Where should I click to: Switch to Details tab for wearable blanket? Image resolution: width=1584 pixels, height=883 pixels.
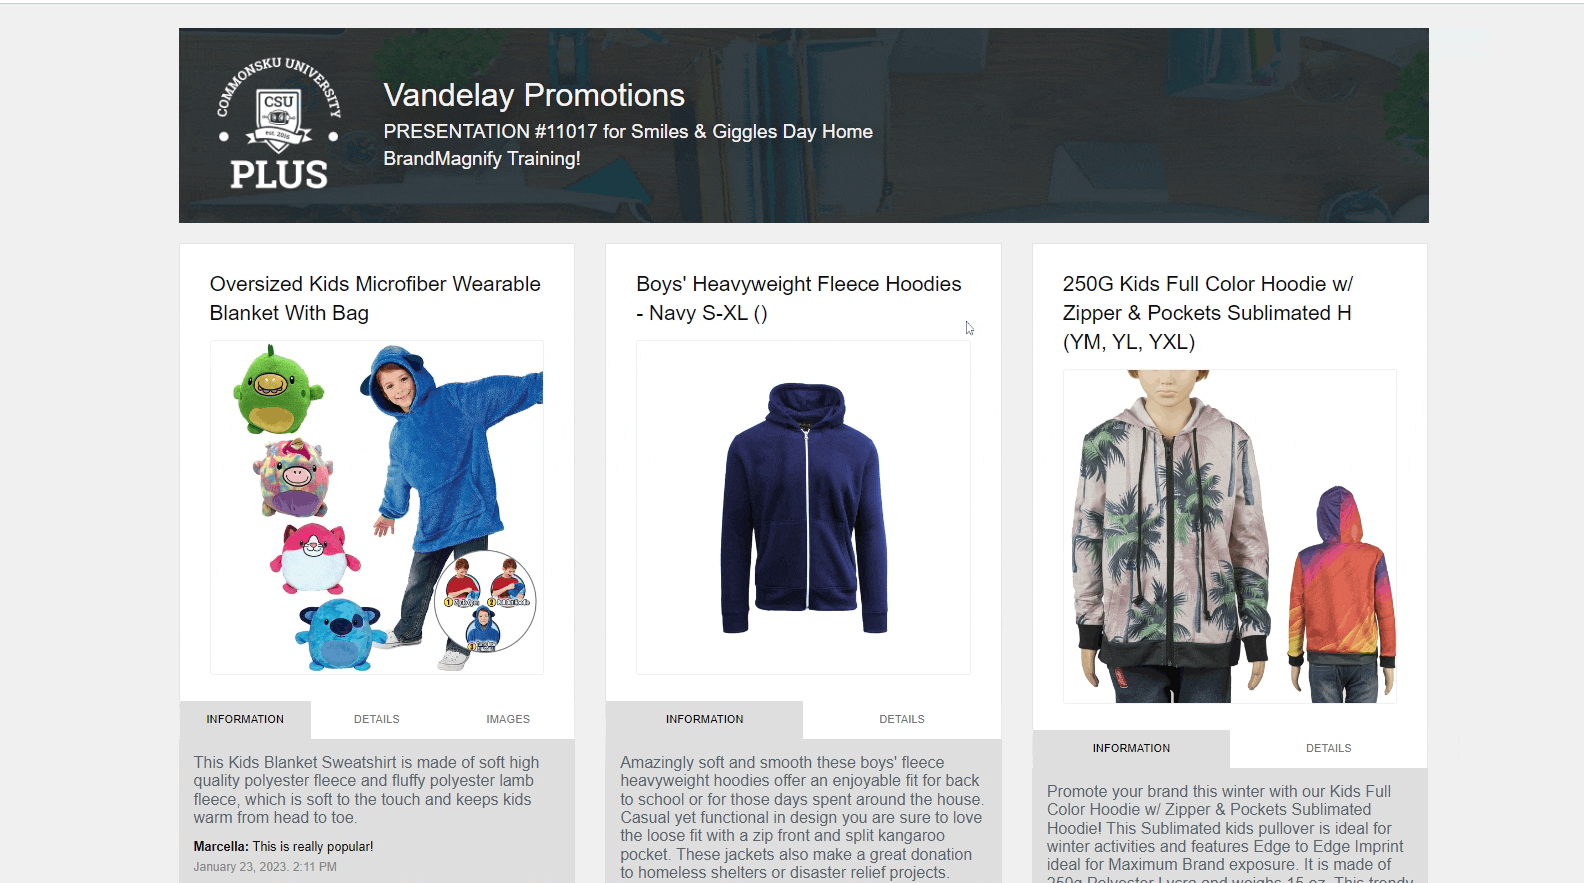point(377,719)
